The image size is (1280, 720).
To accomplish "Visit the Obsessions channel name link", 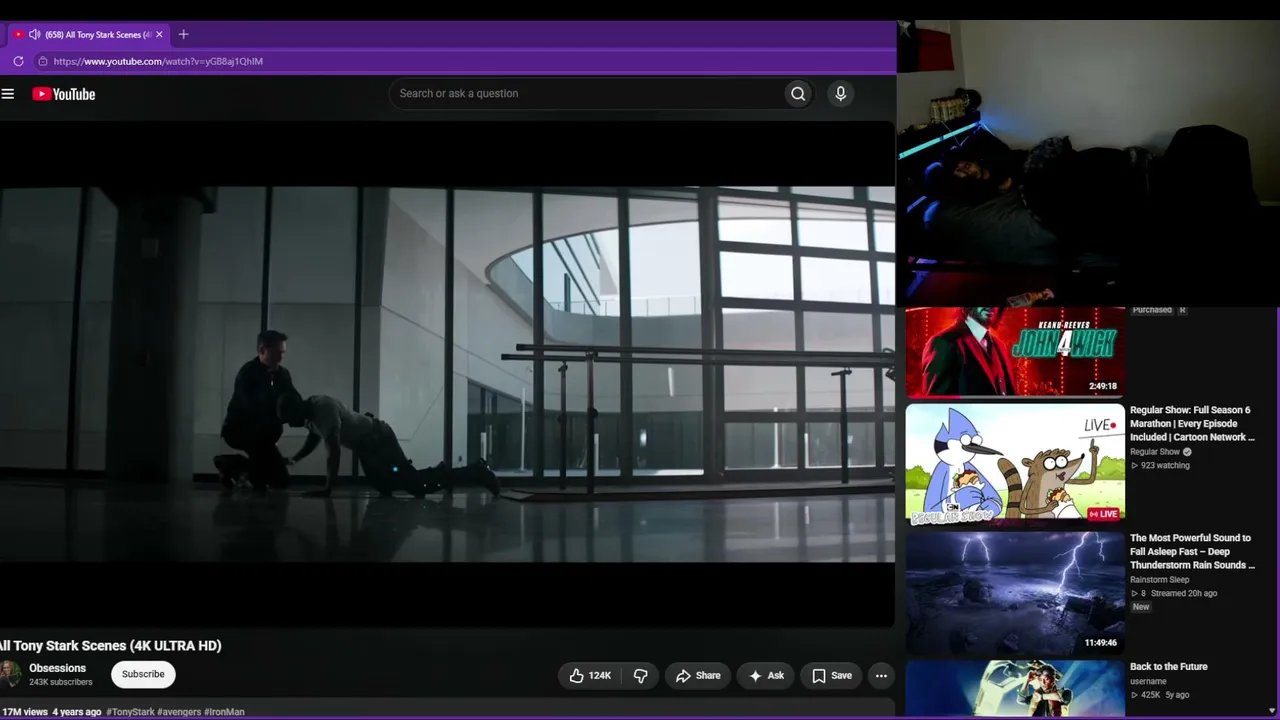I will [x=57, y=668].
